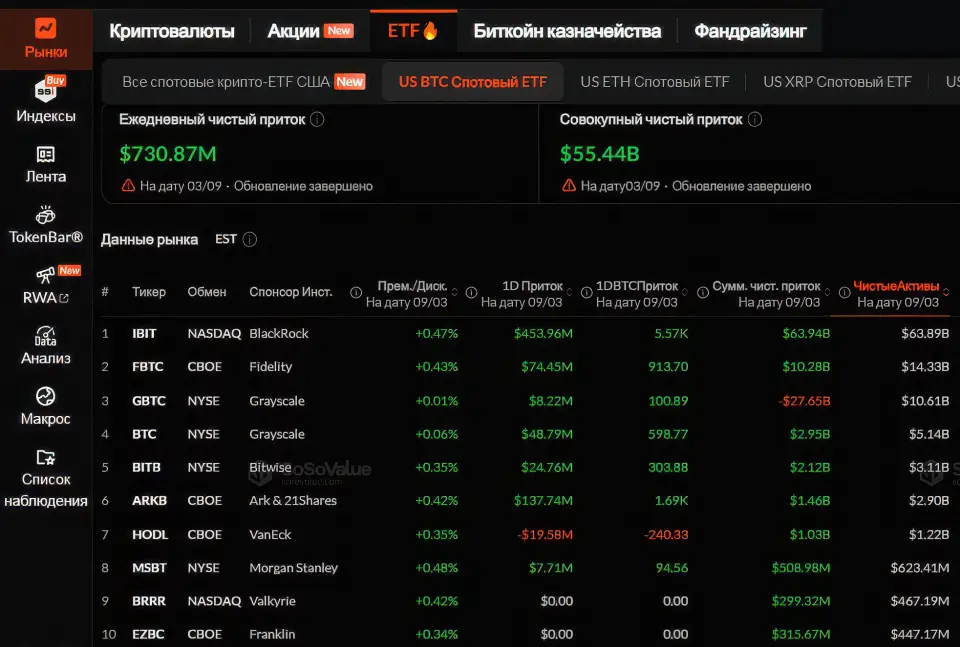960x647 pixels.
Task: Show info icon for 1D Приток column
Action: (x=471, y=293)
